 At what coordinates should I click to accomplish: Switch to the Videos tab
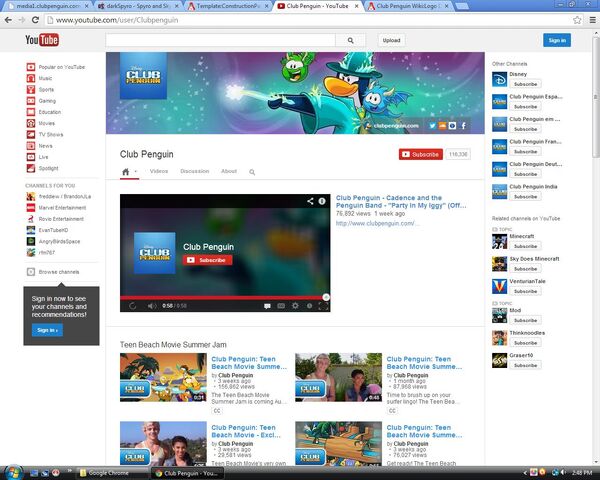[159, 171]
